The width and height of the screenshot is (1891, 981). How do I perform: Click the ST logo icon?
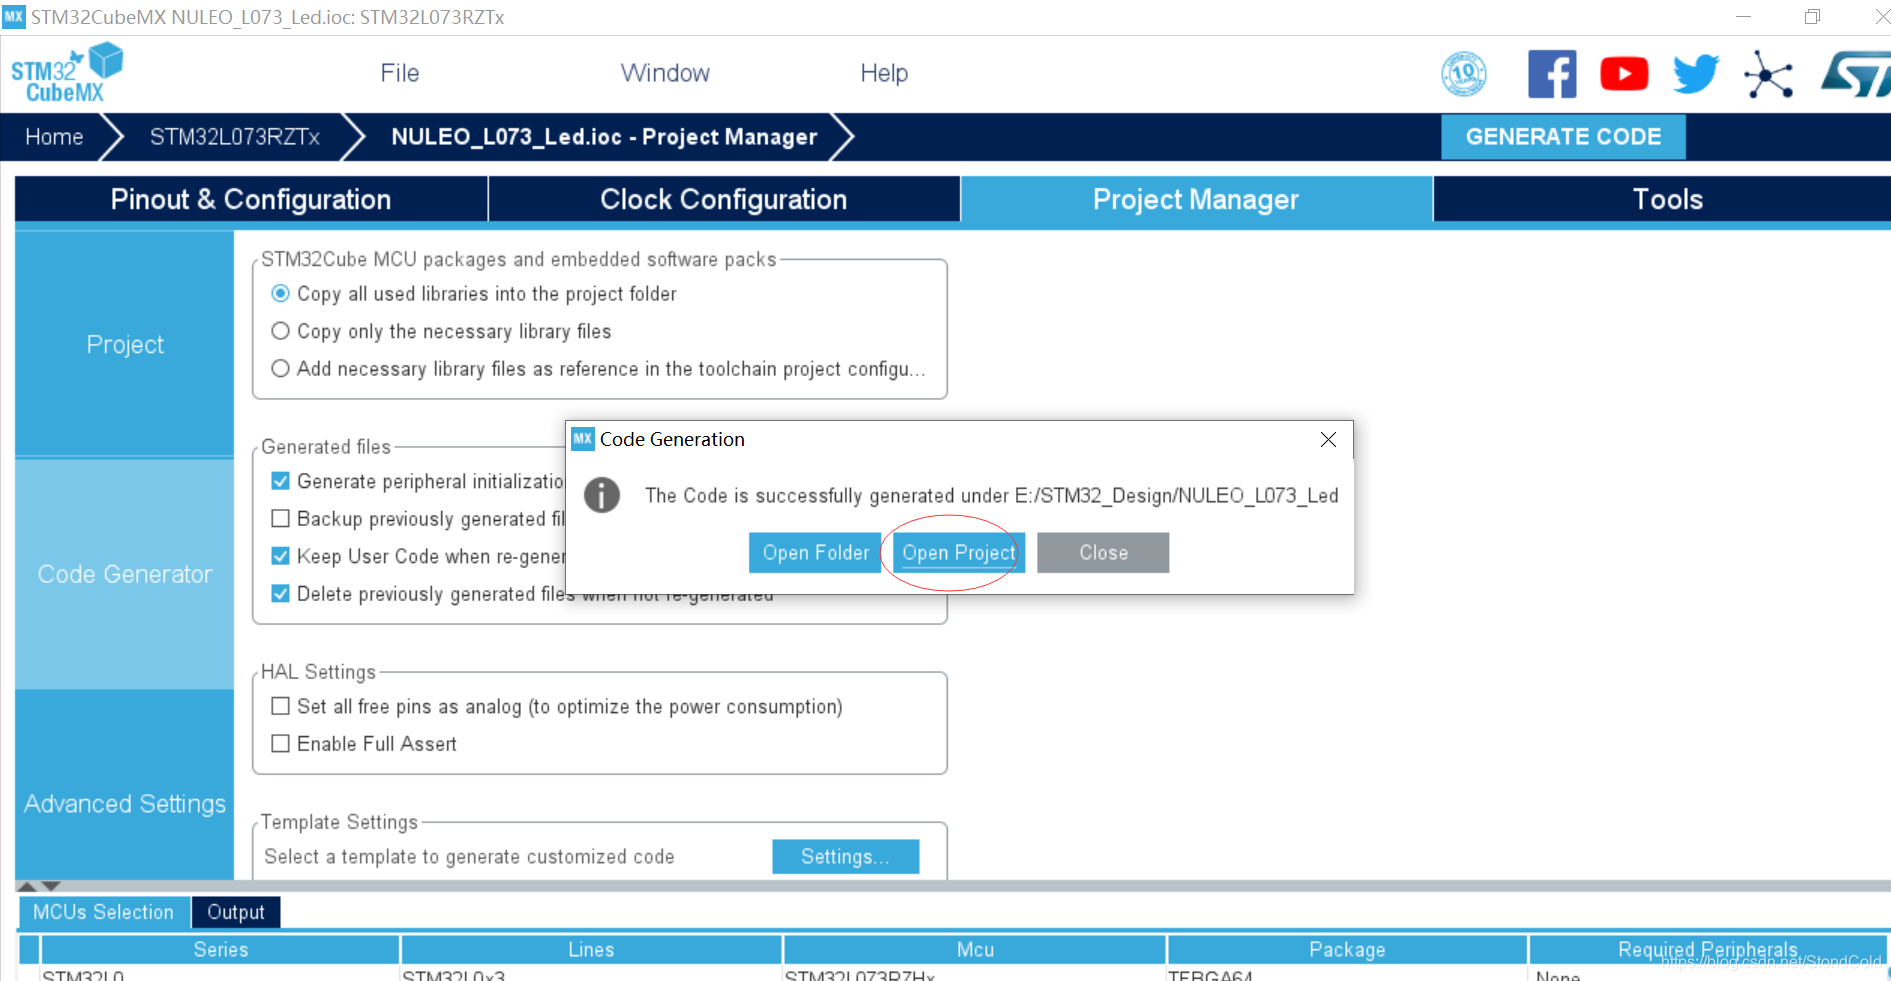[x=1856, y=74]
